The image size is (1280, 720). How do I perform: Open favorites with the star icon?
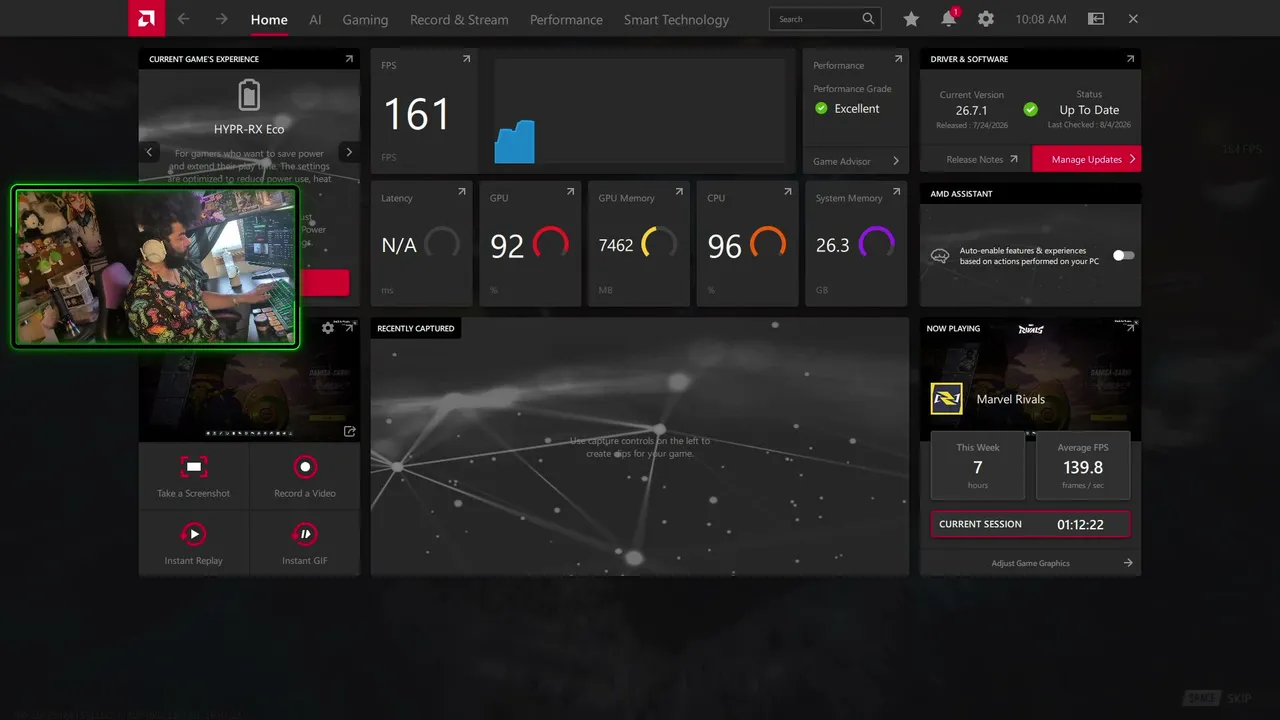[x=911, y=19]
